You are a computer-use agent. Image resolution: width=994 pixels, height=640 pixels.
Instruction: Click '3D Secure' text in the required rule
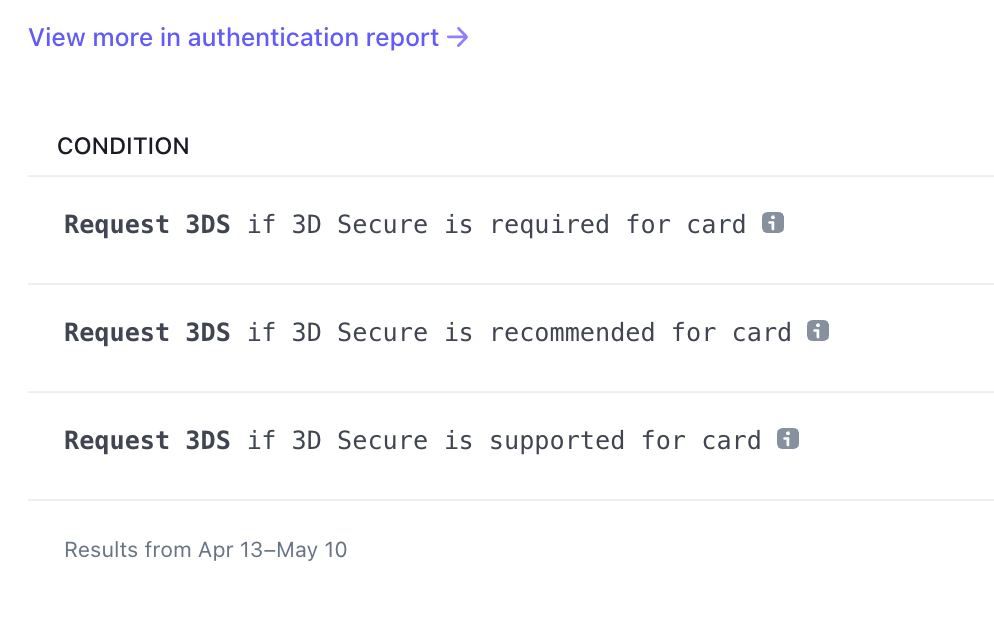tap(359, 225)
